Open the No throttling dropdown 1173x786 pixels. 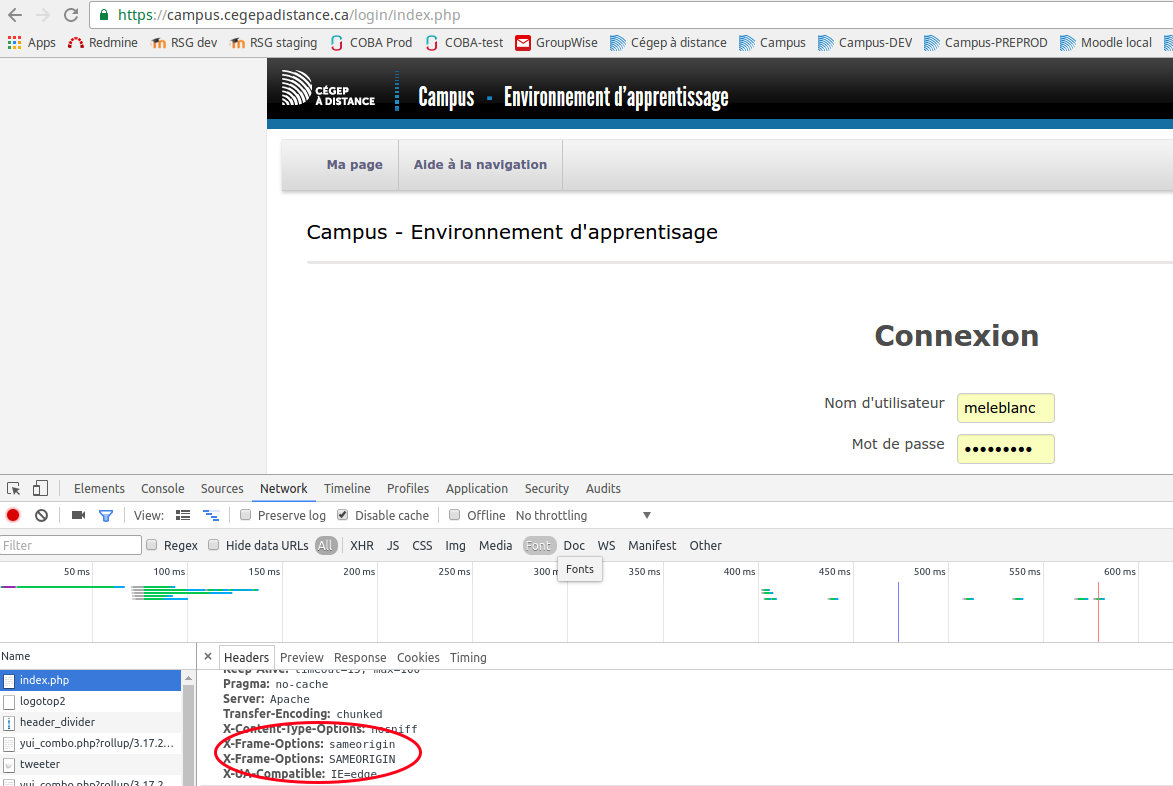click(583, 515)
